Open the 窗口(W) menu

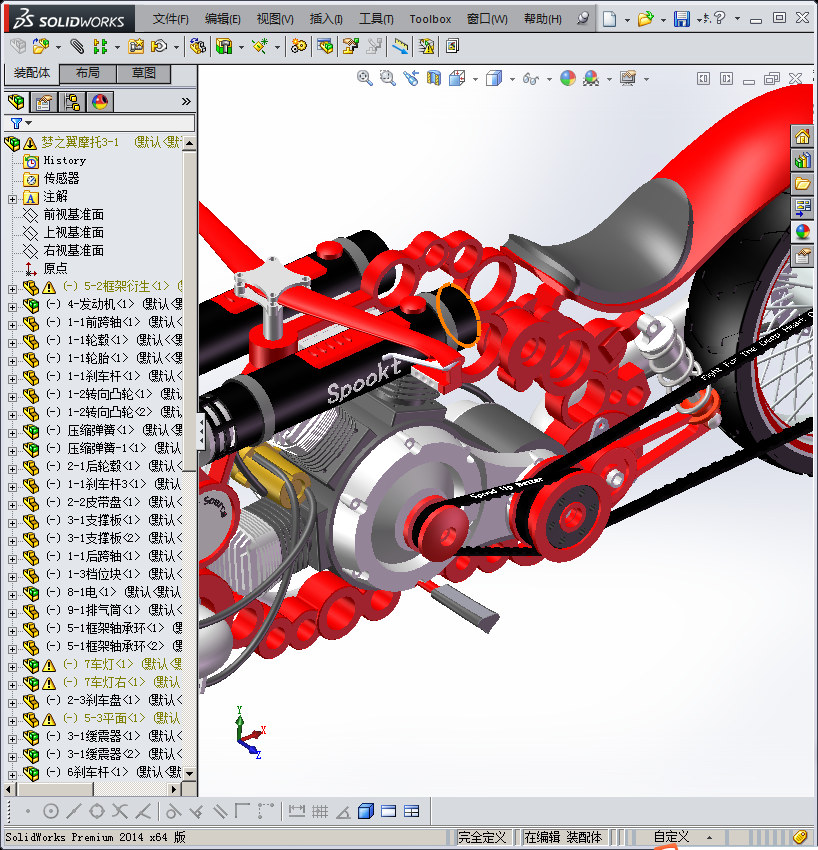point(487,19)
